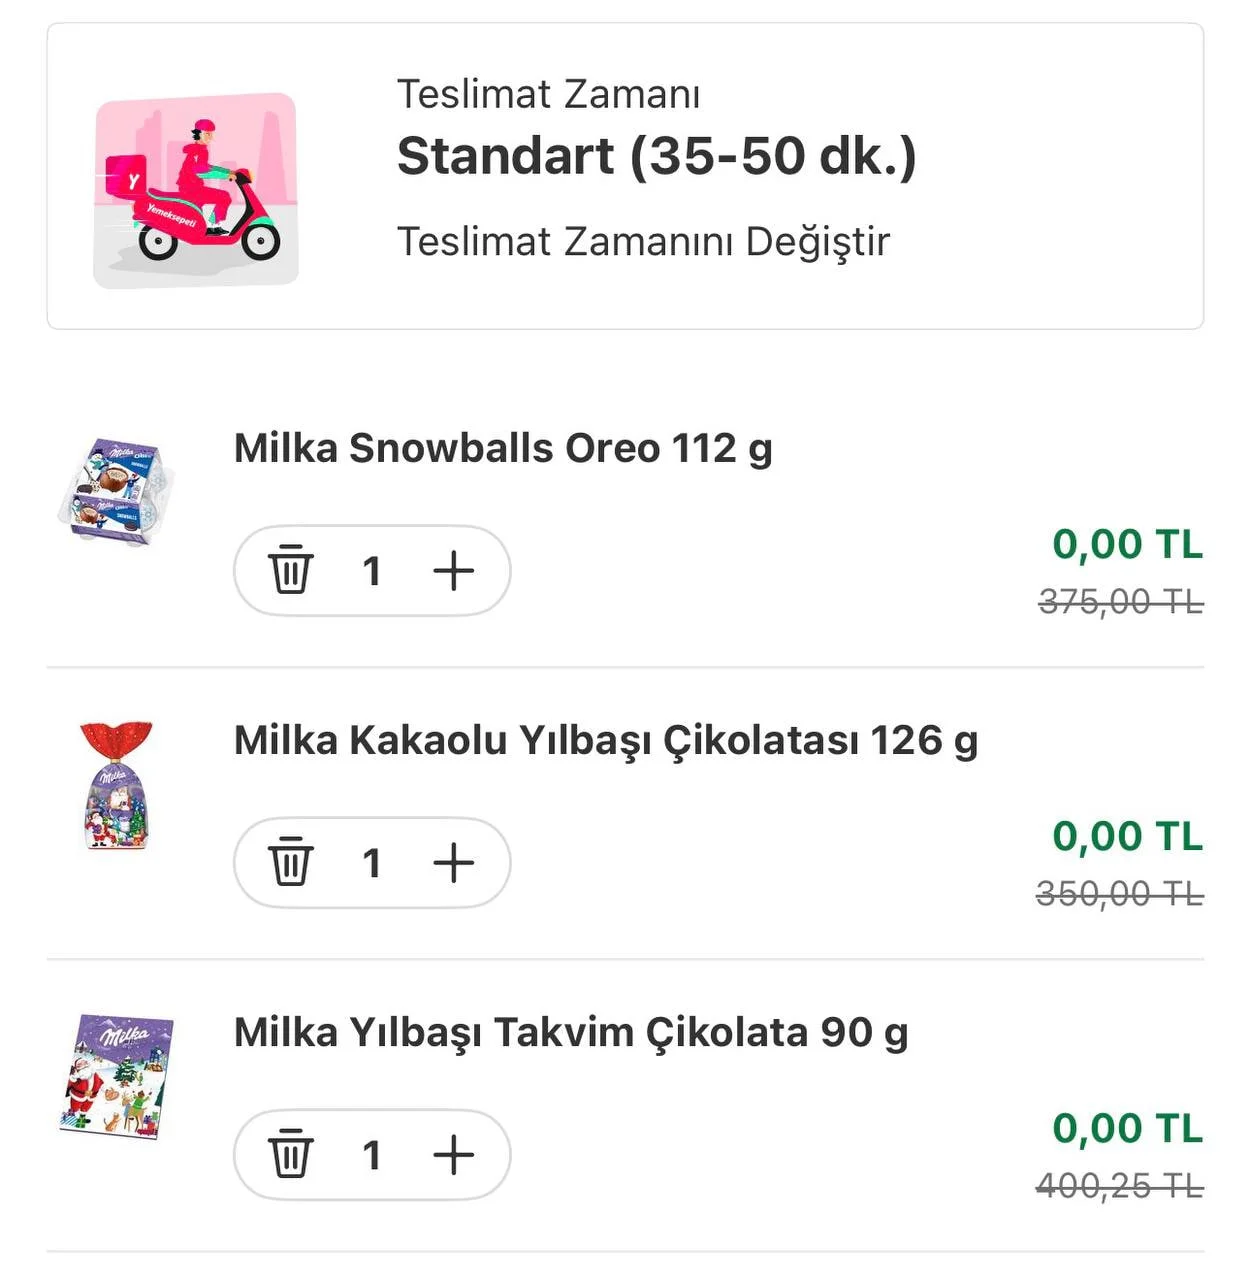View the Milka Kakaolu Yılbaşı Çikolatası image
The height and width of the screenshot is (1280, 1251).
116,786
